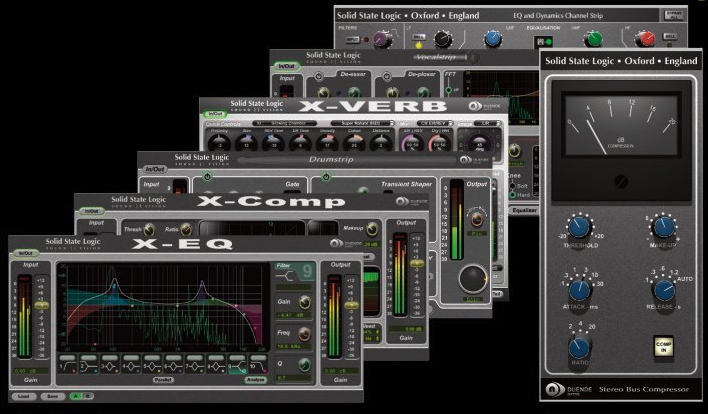
Task: Toggle the Vocalstrip De-ploser power button
Action: 387,76
